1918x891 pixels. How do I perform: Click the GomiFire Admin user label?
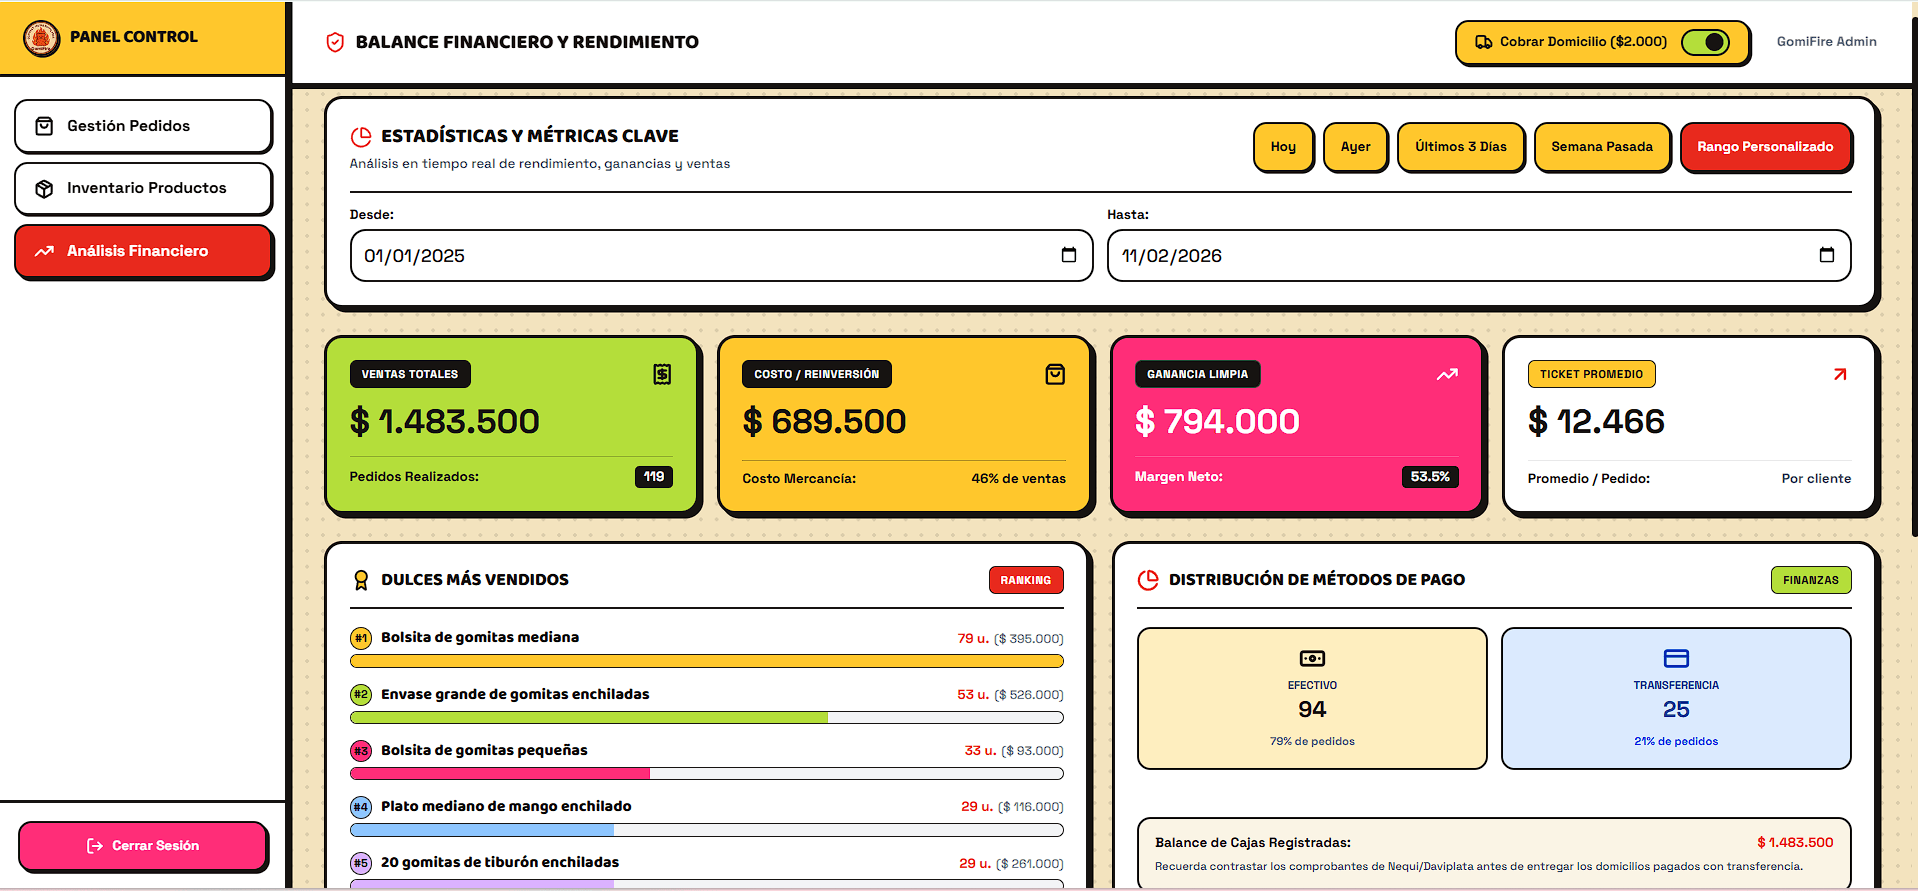click(x=1826, y=42)
